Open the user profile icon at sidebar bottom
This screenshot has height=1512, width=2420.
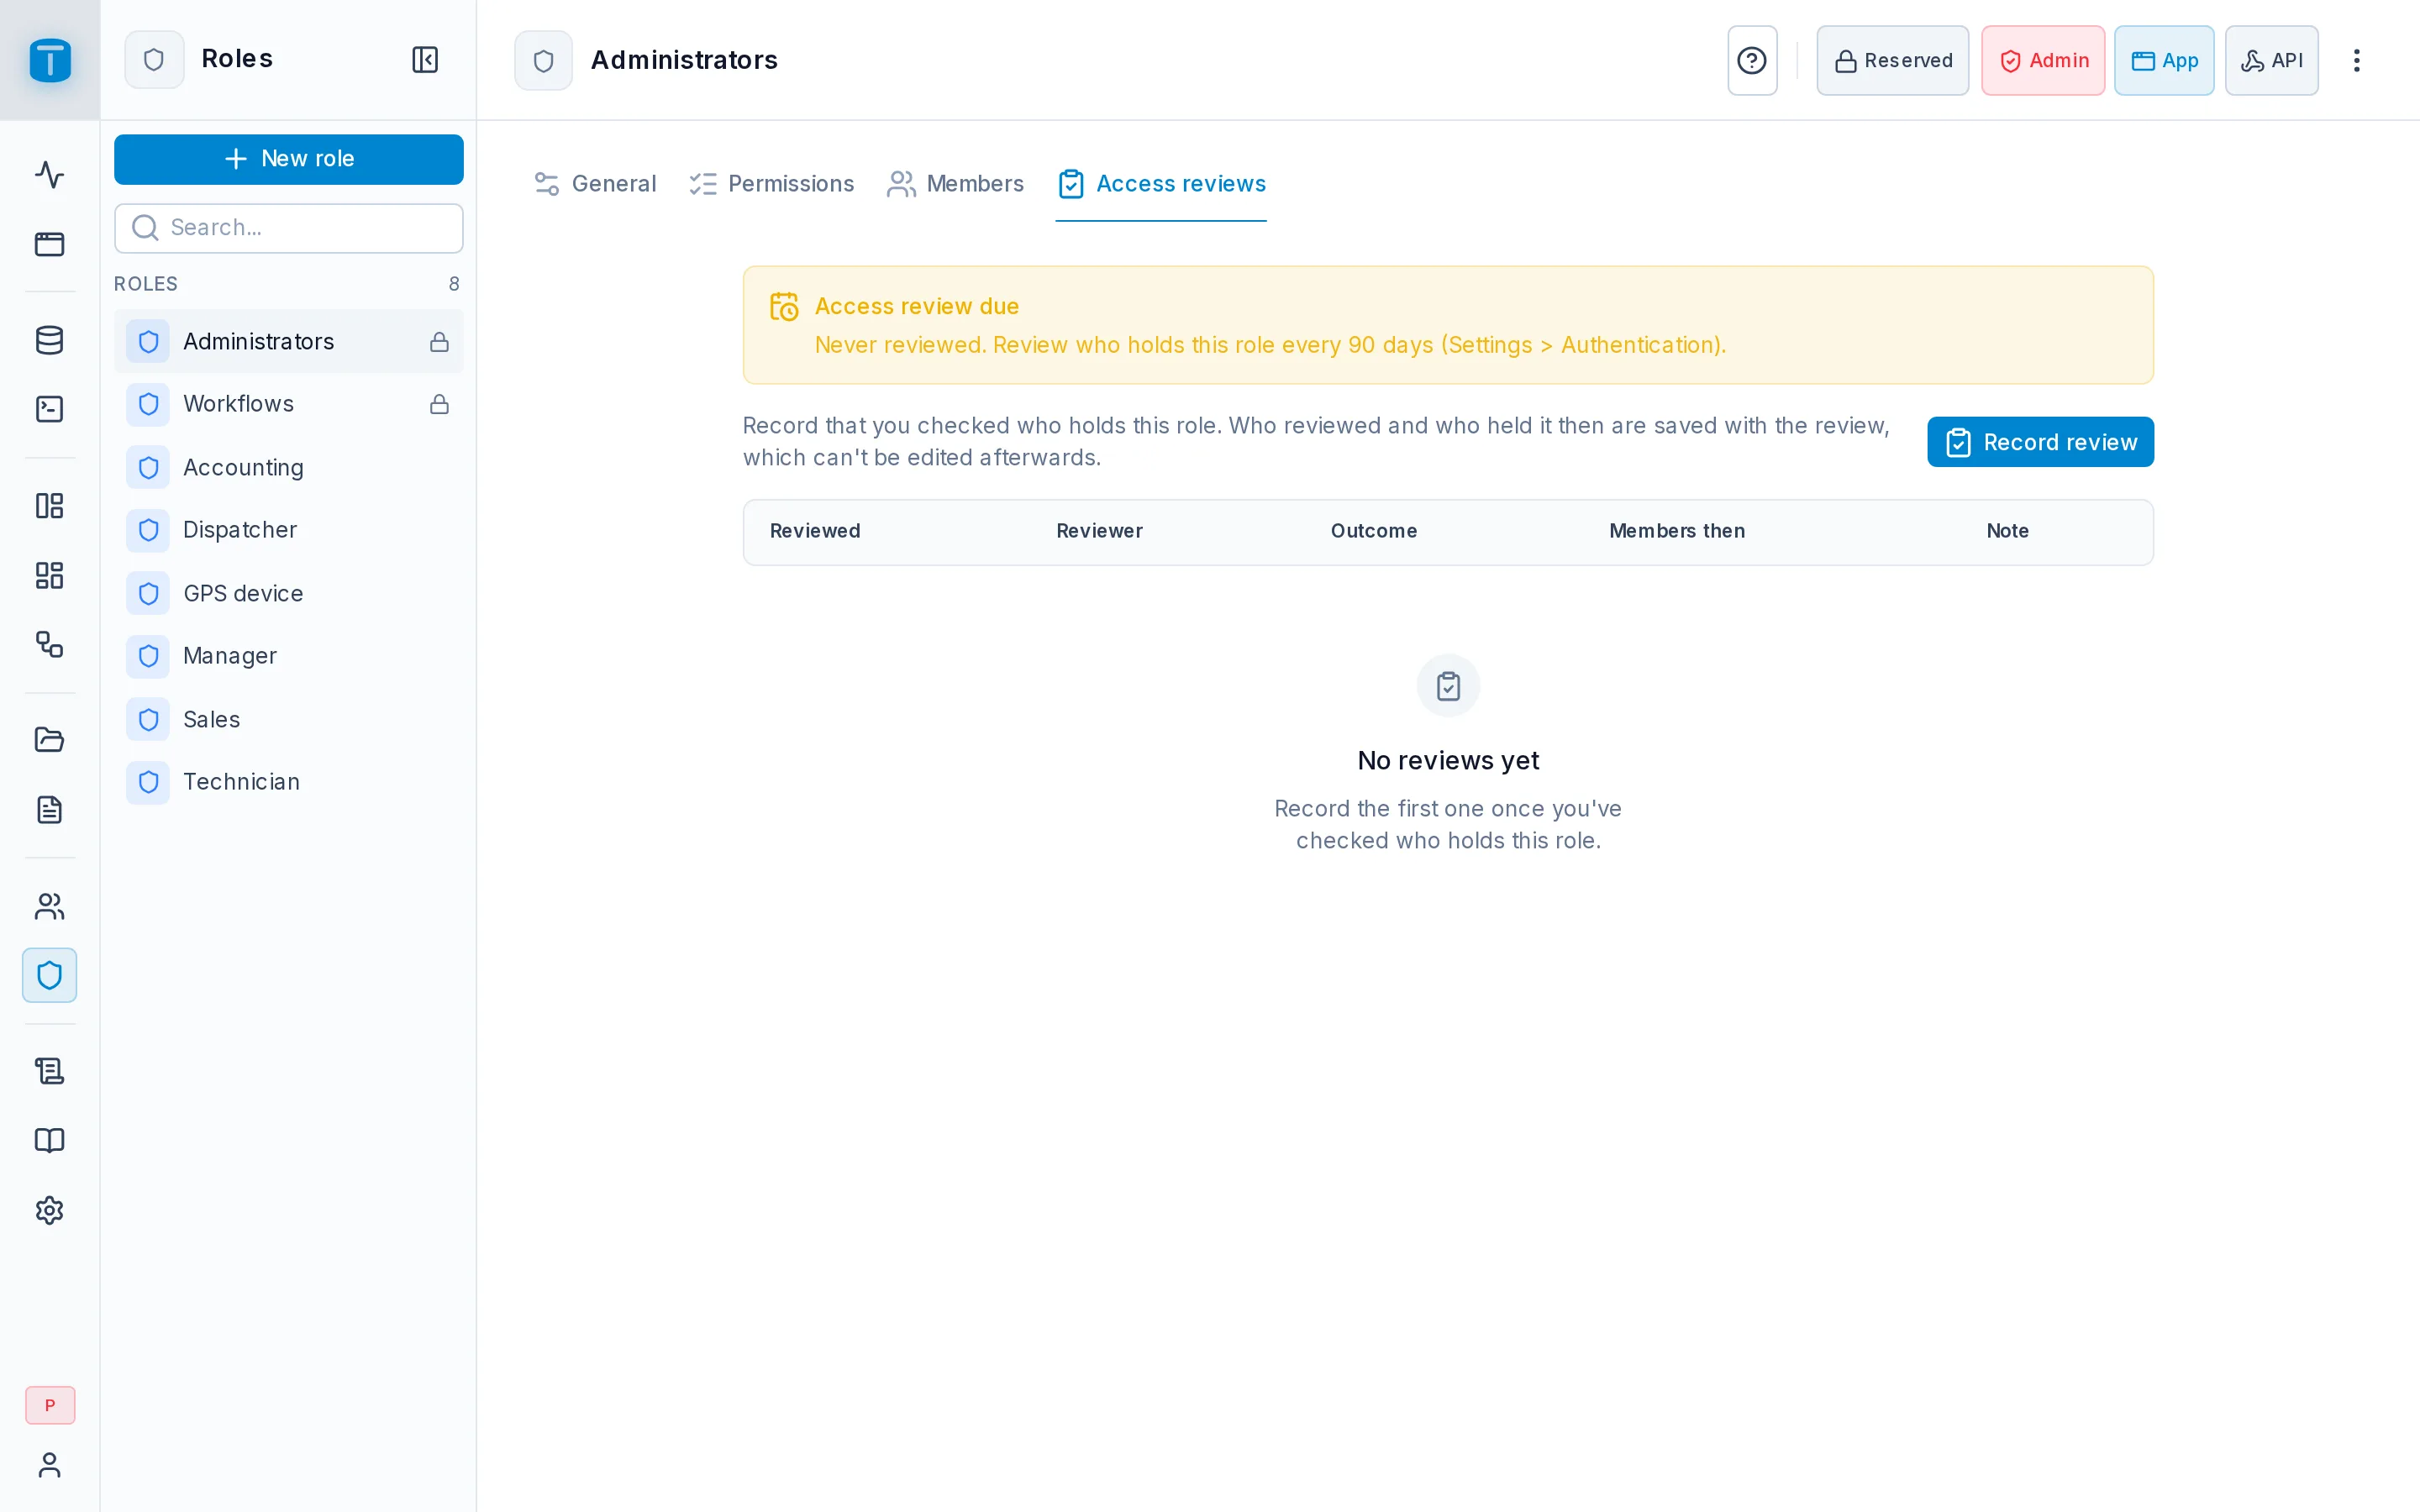pos(50,1465)
